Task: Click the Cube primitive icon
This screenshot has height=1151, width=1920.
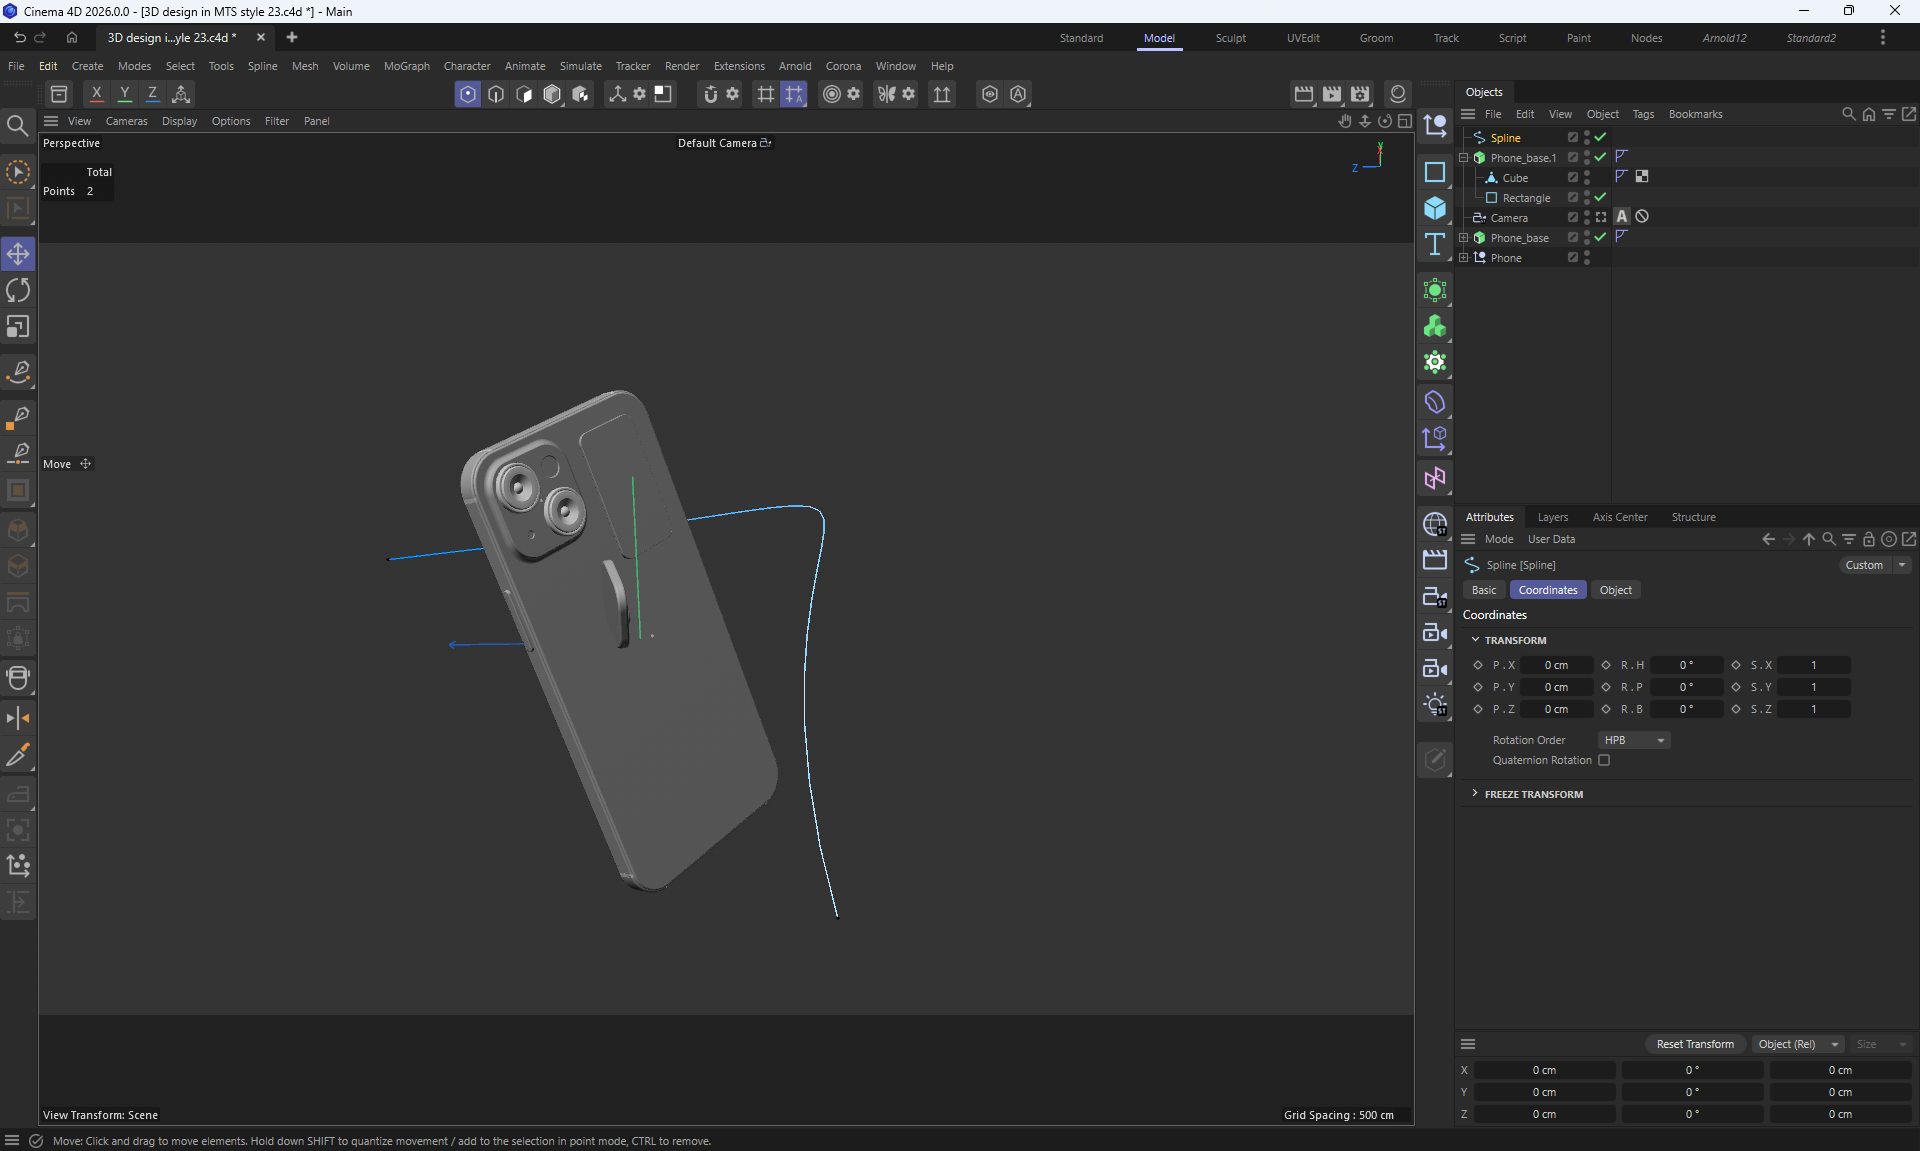Action: [1435, 208]
